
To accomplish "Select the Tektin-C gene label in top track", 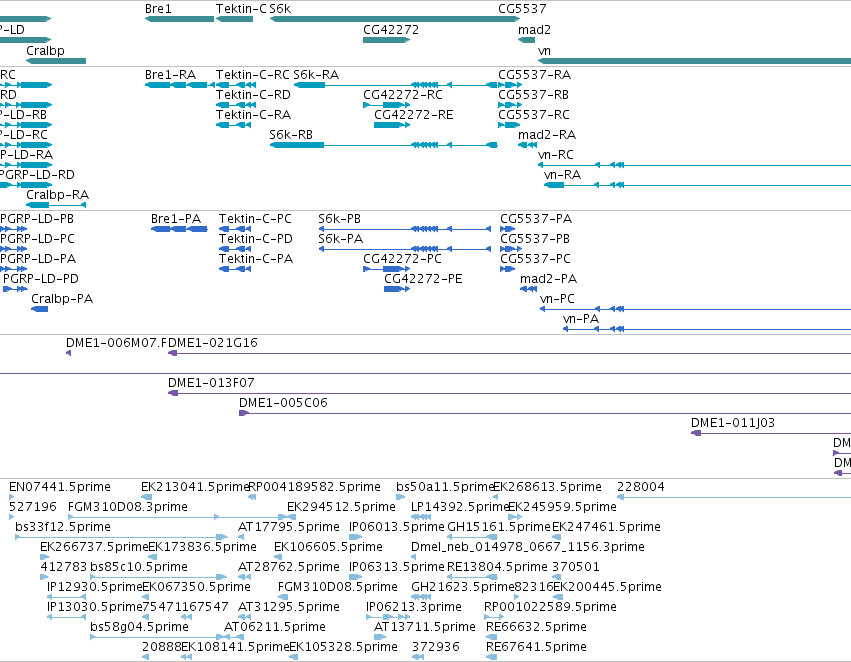I will coord(241,9).
